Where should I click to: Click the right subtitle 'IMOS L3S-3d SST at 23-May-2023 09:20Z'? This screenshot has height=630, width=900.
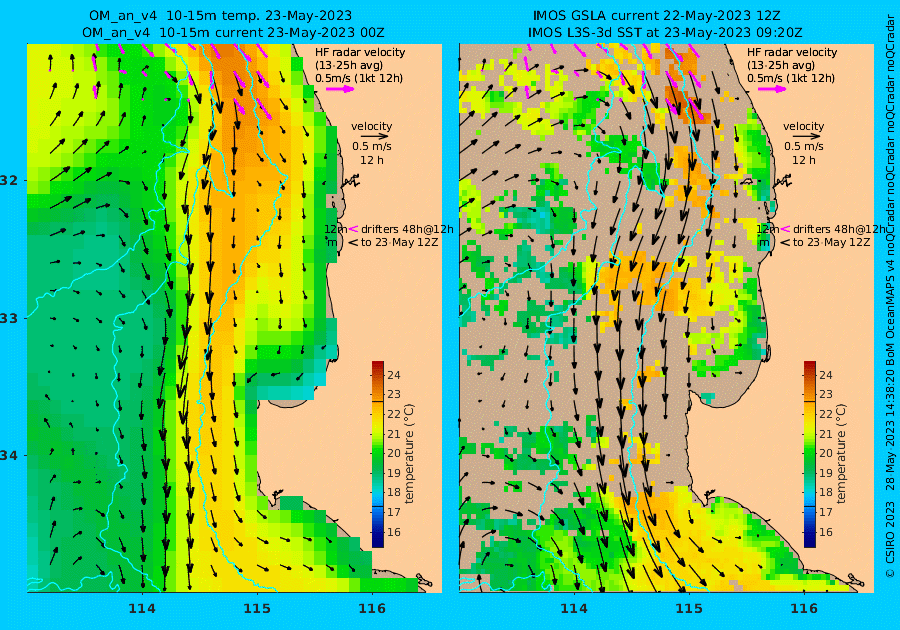(665, 33)
